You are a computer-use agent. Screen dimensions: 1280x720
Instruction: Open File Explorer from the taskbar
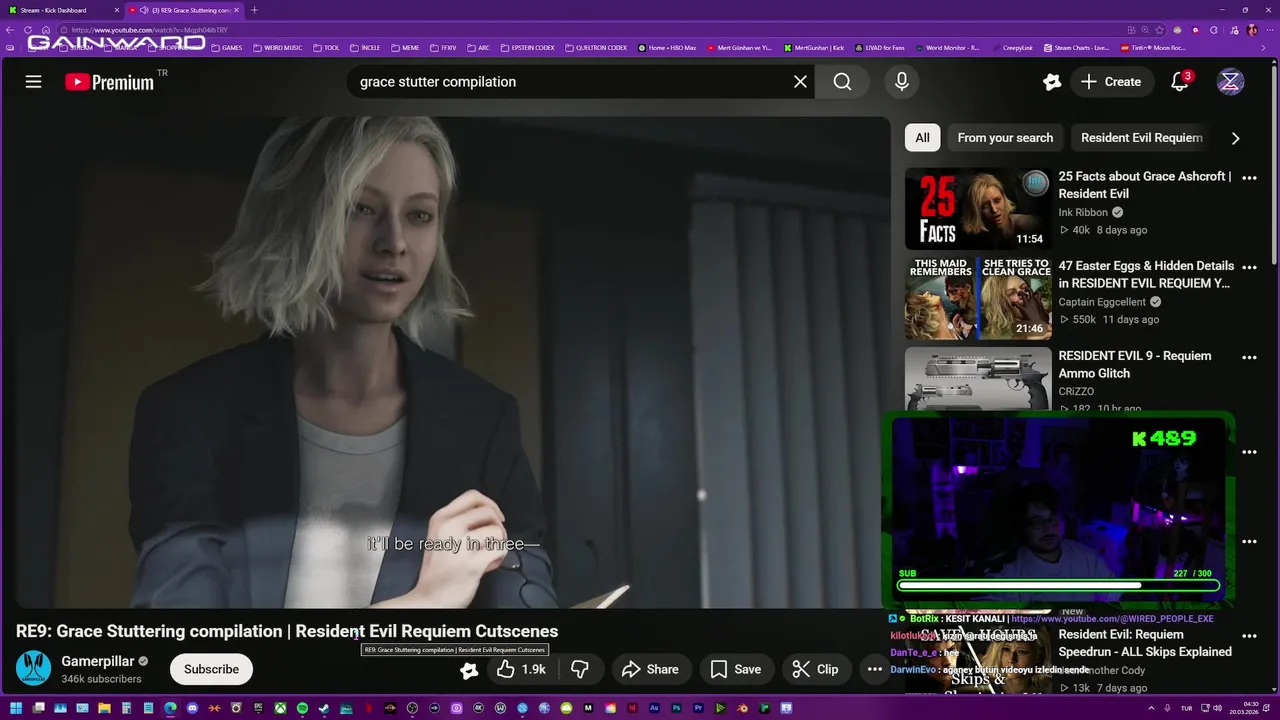tap(104, 708)
